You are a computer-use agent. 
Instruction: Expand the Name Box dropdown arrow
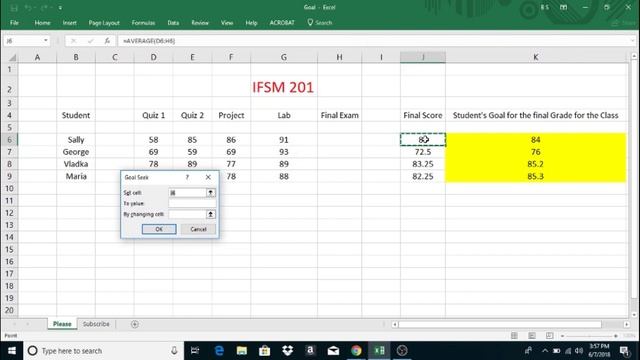click(x=46, y=41)
